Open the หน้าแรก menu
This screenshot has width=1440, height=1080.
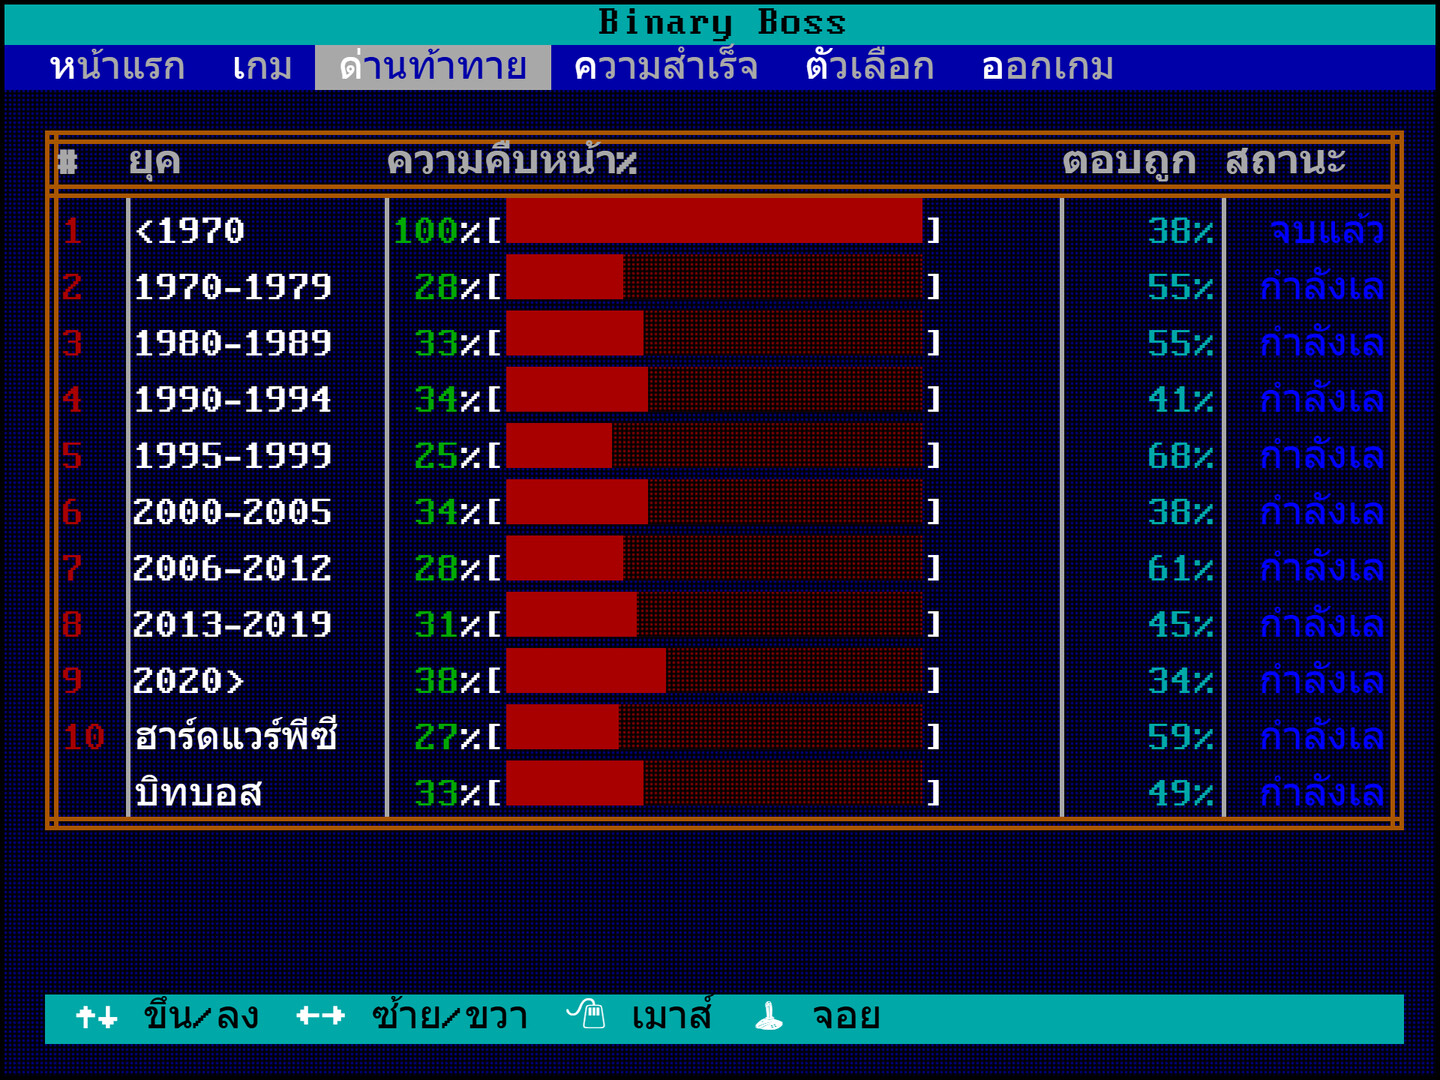[117, 67]
